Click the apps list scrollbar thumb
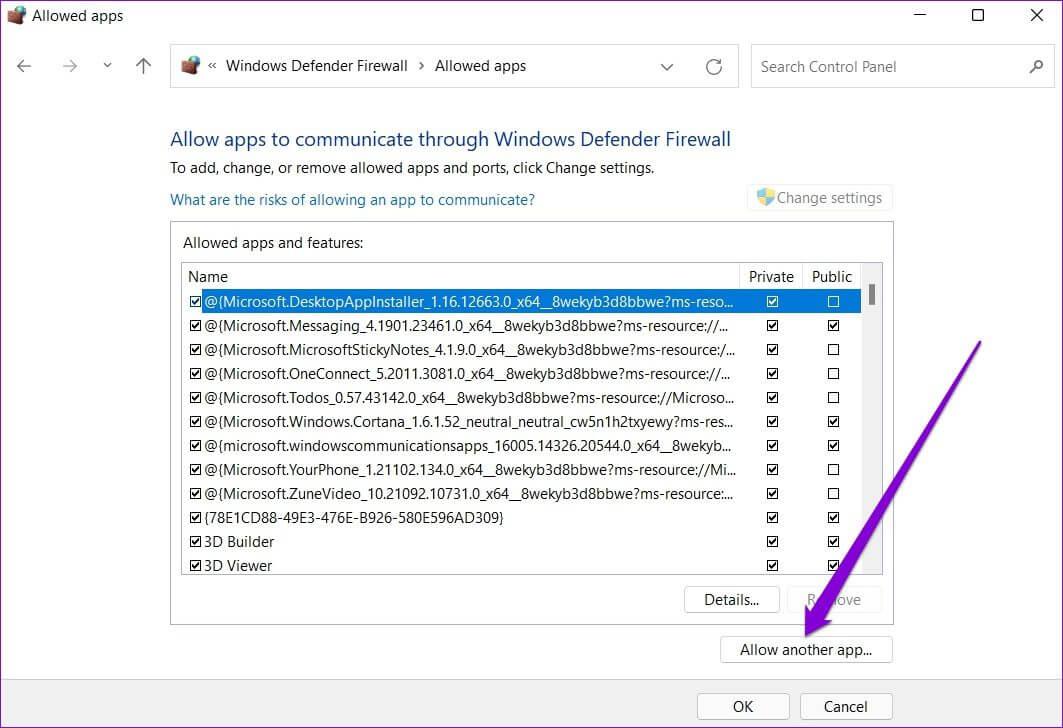Screen dimensions: 1063x728 872,295
